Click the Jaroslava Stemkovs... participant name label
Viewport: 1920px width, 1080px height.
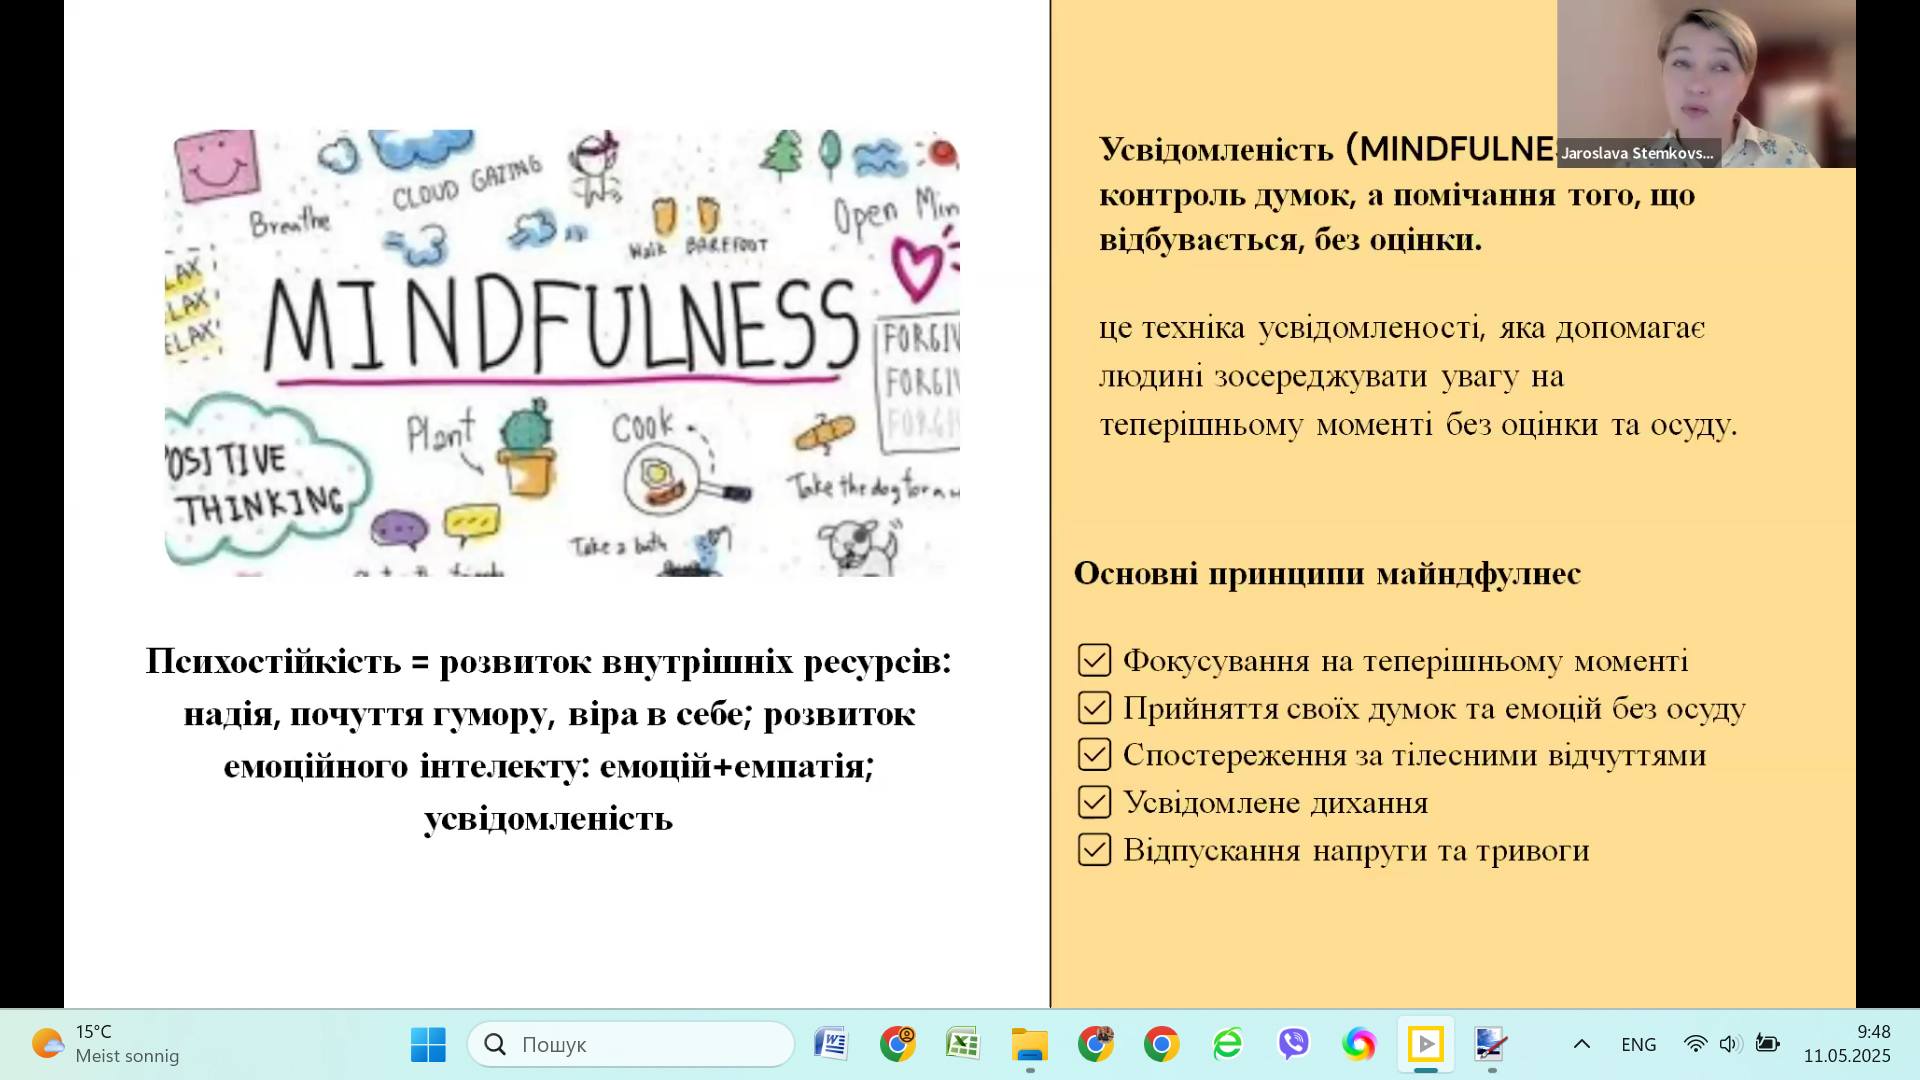[x=1637, y=153]
